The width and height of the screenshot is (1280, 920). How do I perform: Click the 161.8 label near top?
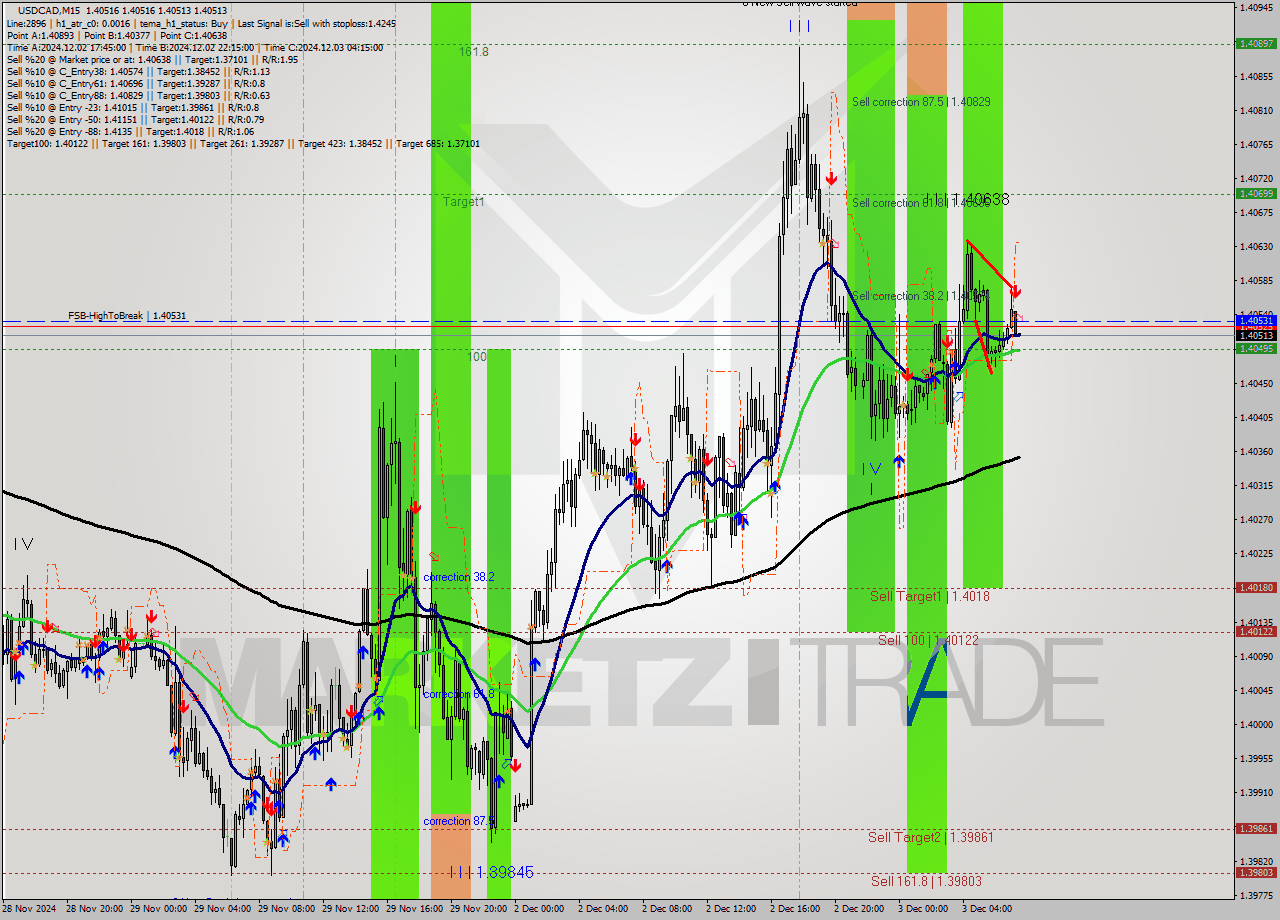pyautogui.click(x=474, y=52)
